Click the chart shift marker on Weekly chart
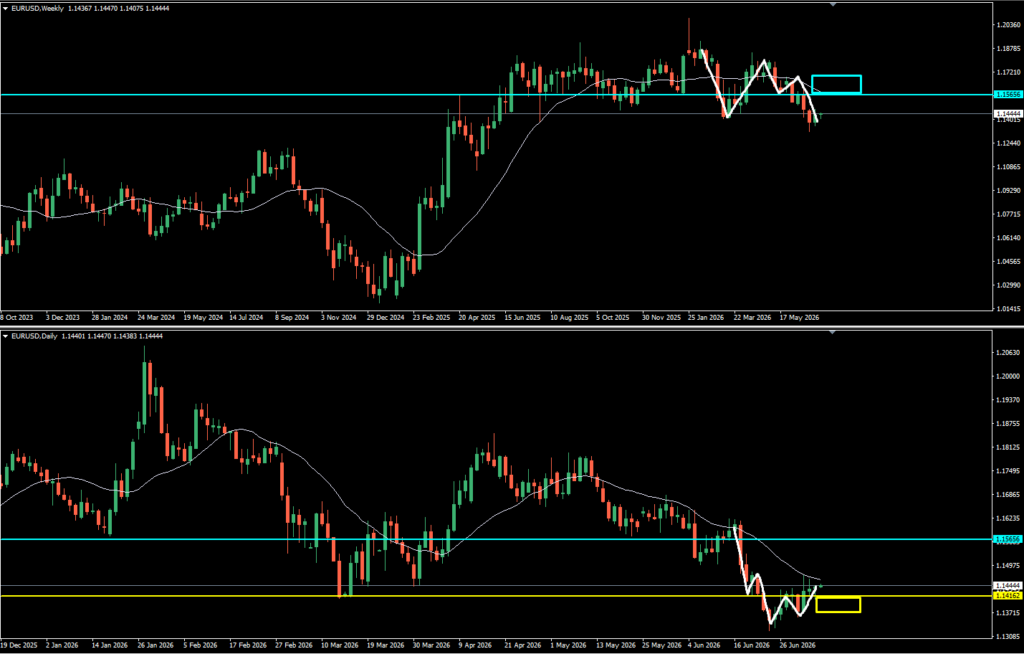Image resolution: width=1024 pixels, height=654 pixels. pyautogui.click(x=833, y=5)
